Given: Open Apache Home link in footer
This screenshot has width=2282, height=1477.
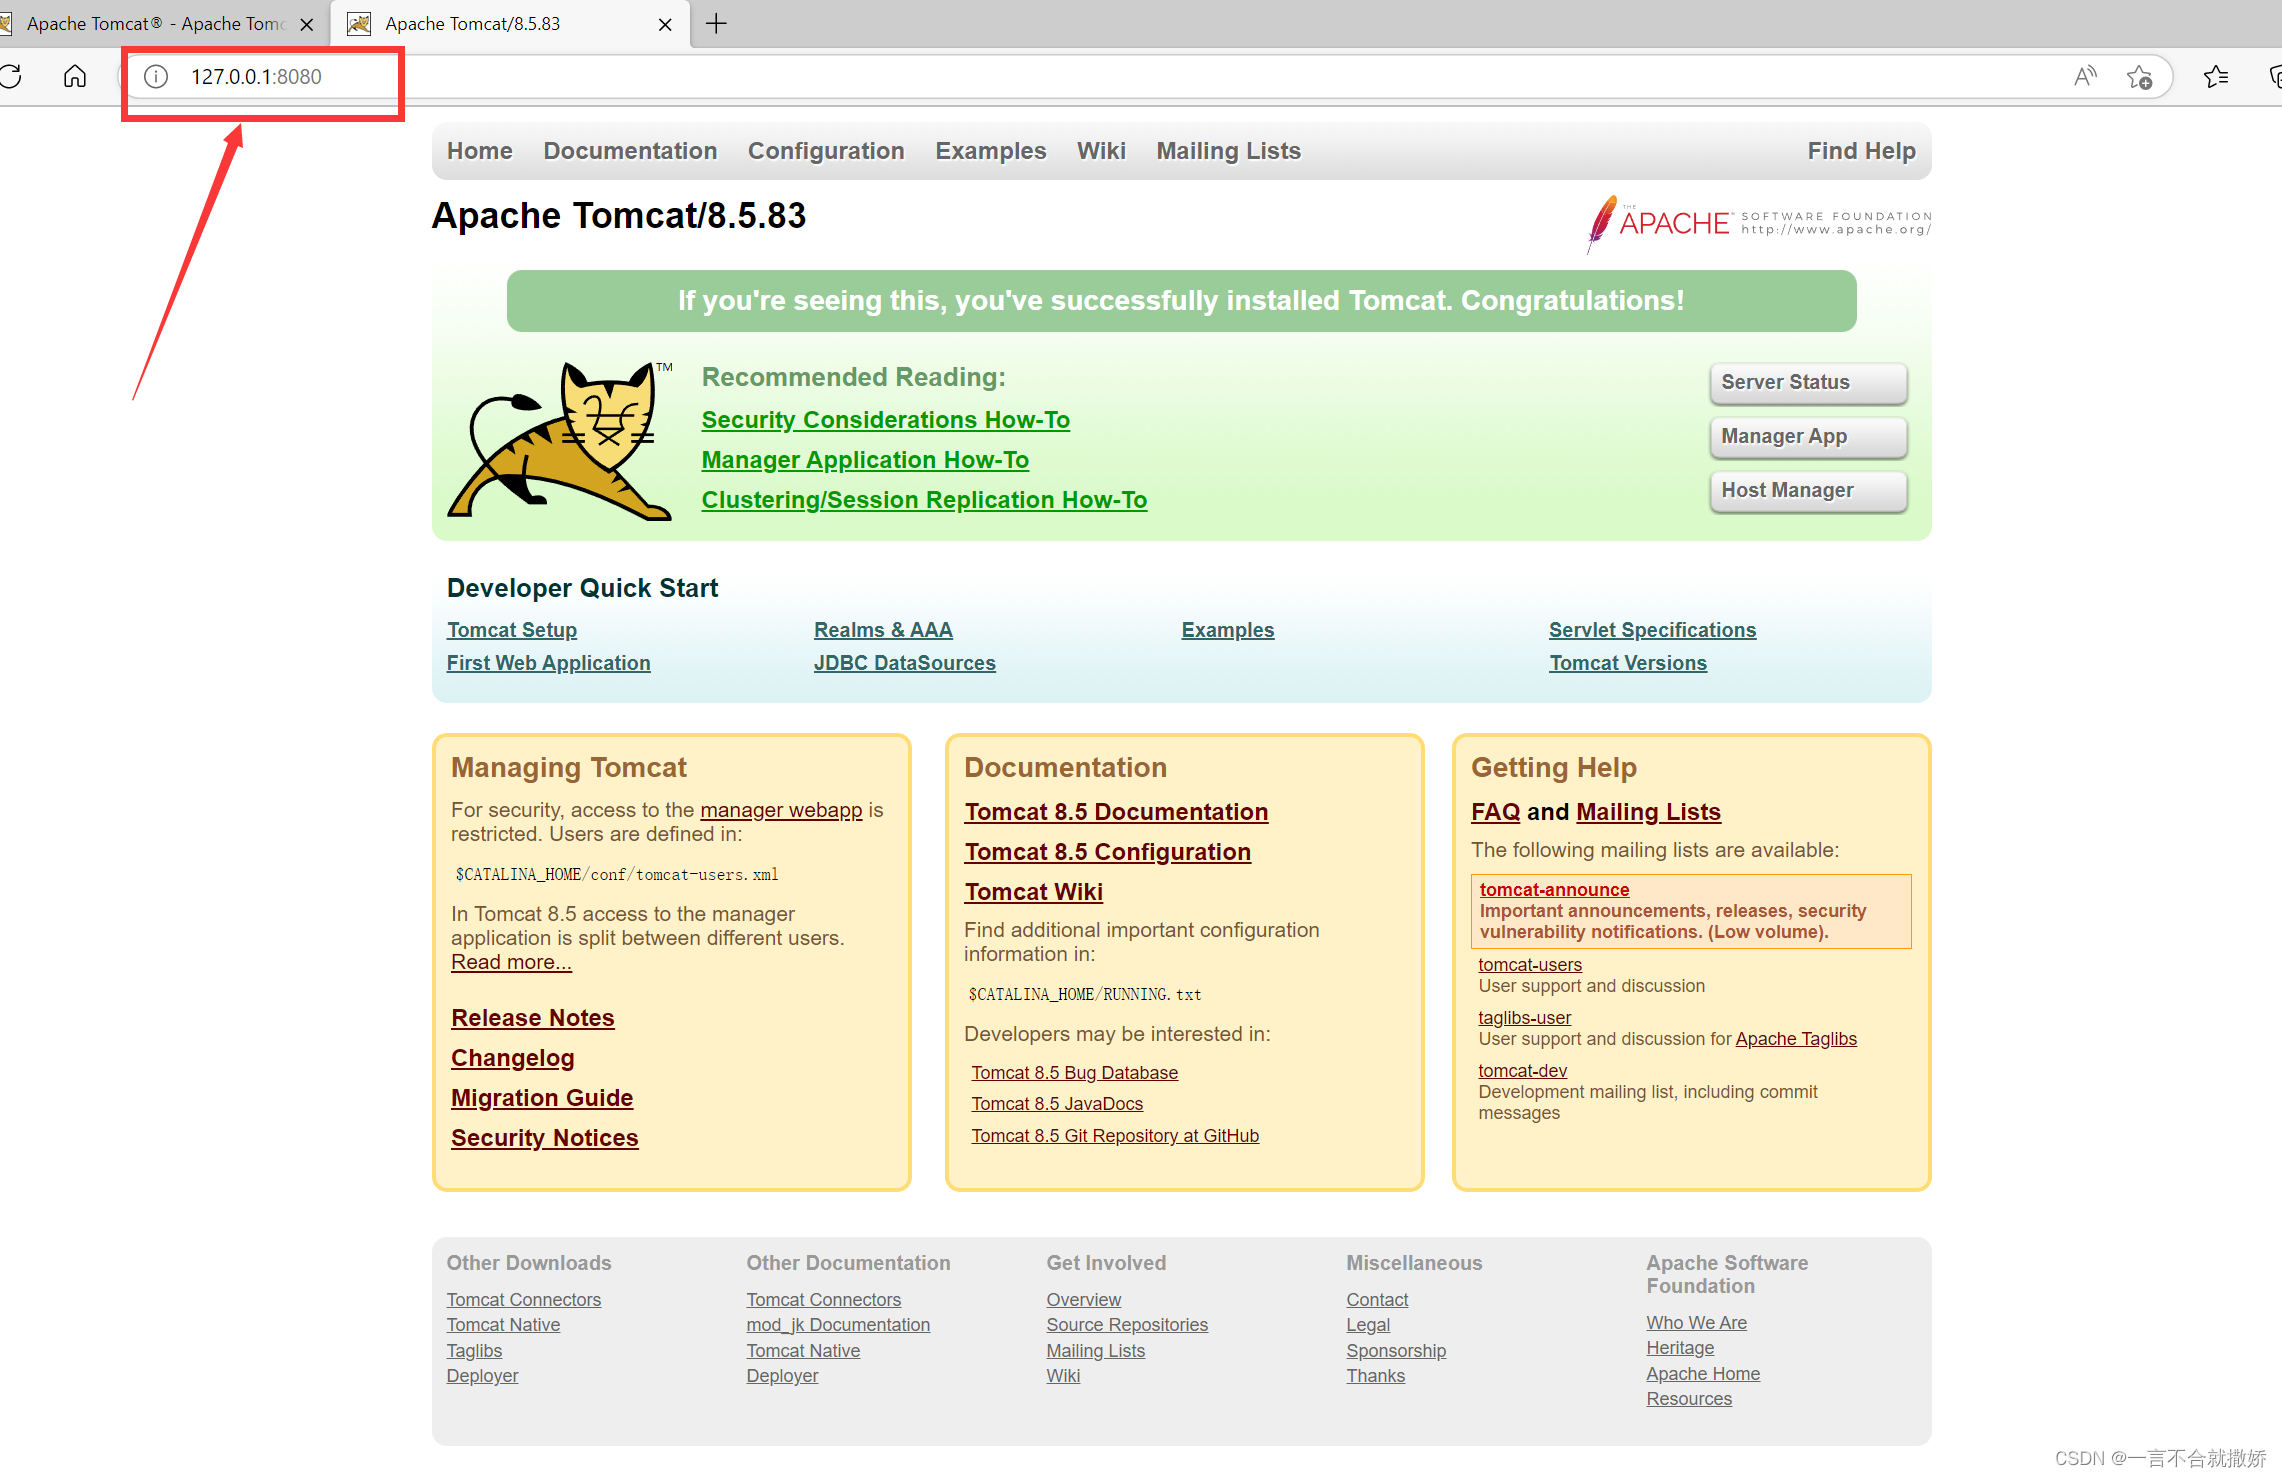Looking at the screenshot, I should (x=1703, y=1374).
